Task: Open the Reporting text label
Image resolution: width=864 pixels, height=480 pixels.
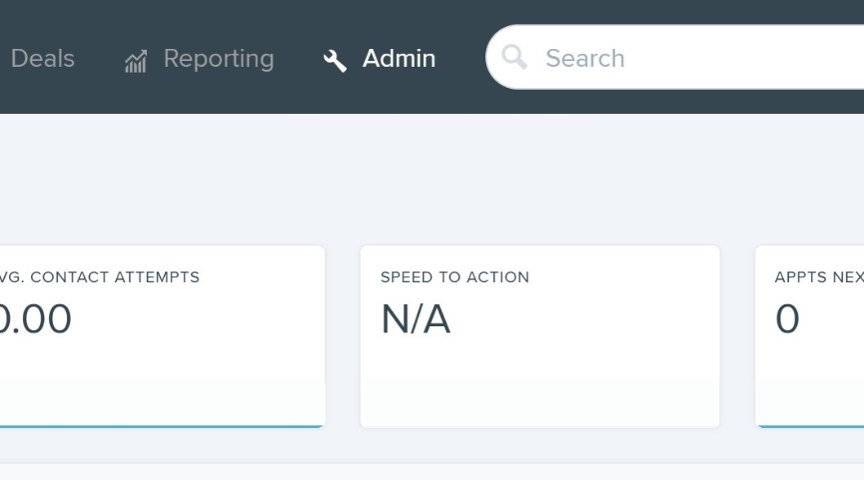Action: [x=219, y=59]
